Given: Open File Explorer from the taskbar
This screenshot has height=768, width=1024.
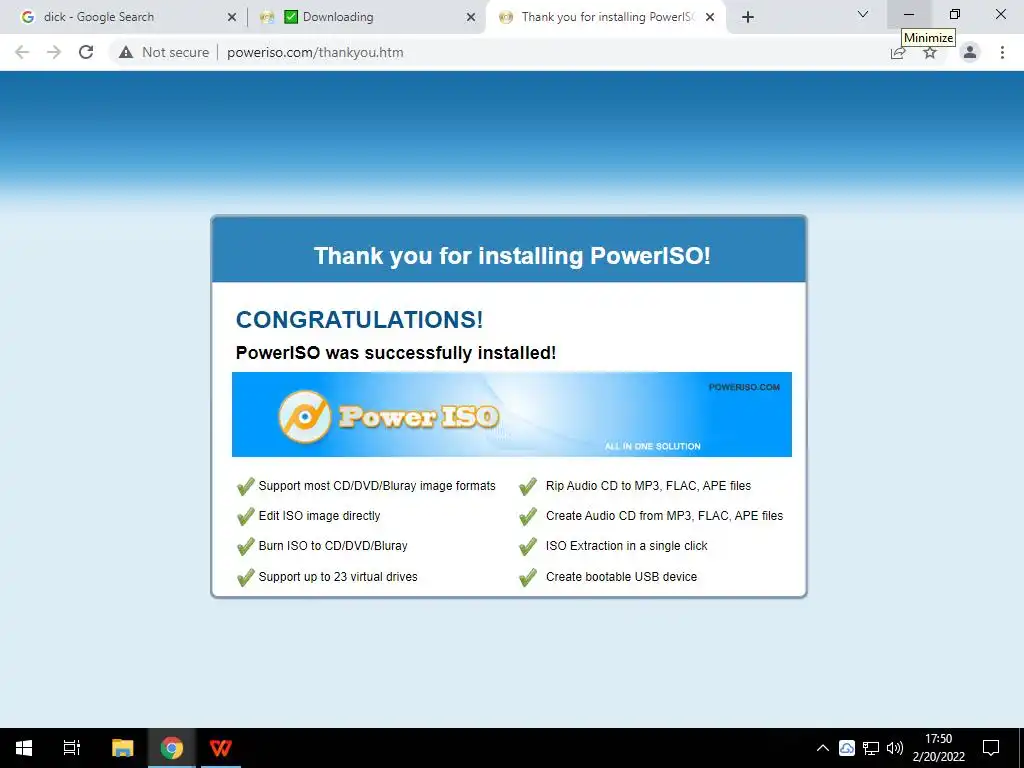Looking at the screenshot, I should (123, 748).
